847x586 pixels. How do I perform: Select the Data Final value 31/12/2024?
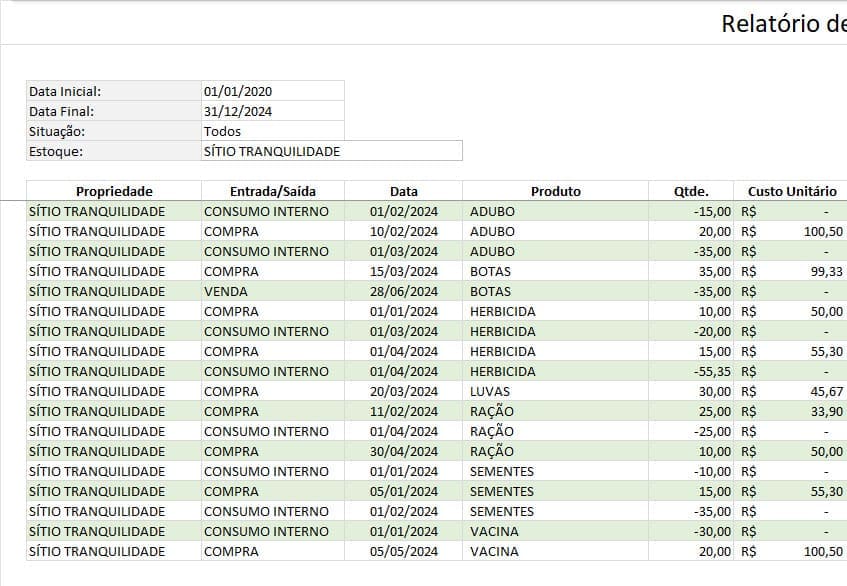(x=273, y=111)
